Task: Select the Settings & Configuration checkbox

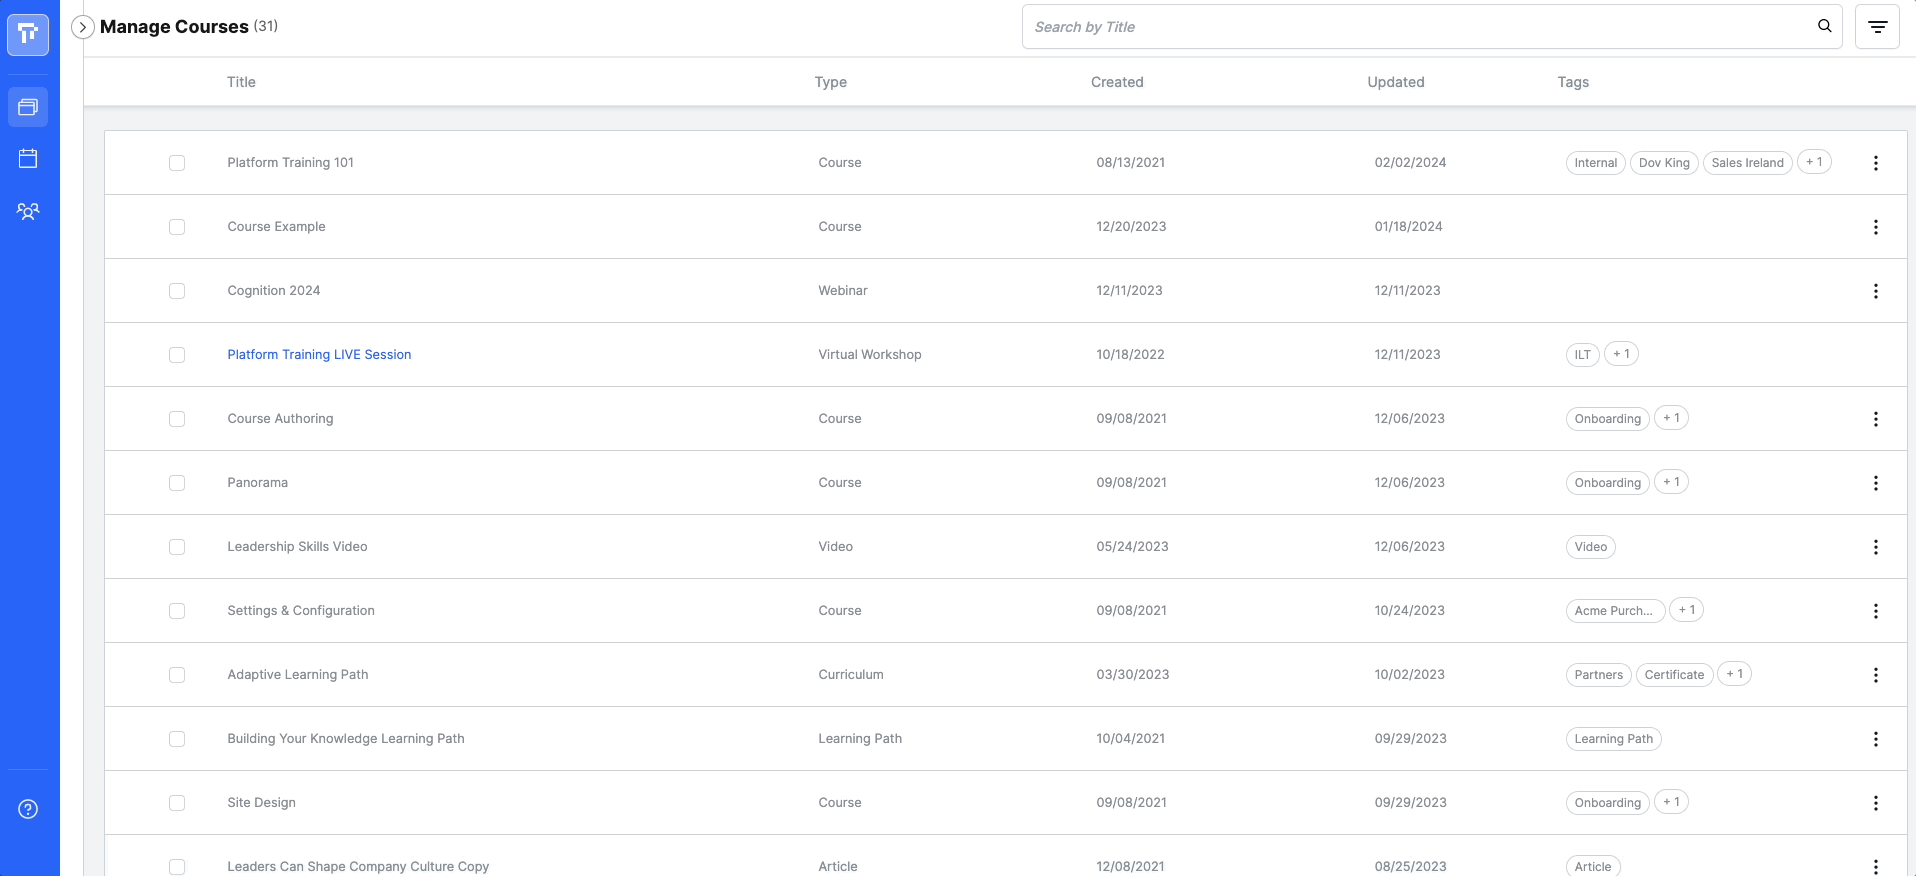Action: click(177, 611)
